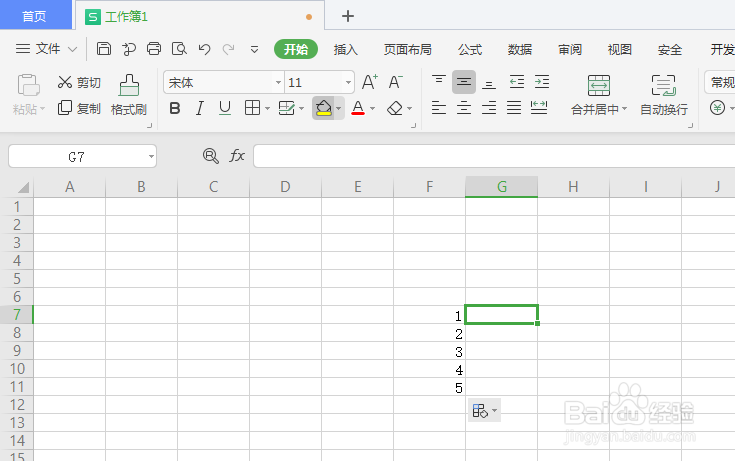Screen dimensions: 735x461
Task: Select column G header
Action: [502, 187]
